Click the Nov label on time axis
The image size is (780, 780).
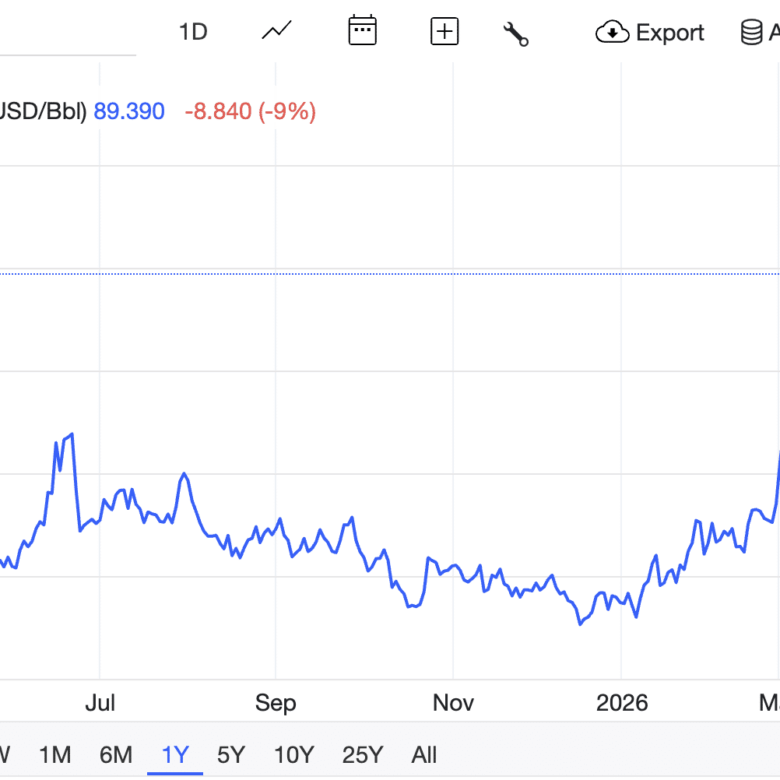pyautogui.click(x=453, y=703)
